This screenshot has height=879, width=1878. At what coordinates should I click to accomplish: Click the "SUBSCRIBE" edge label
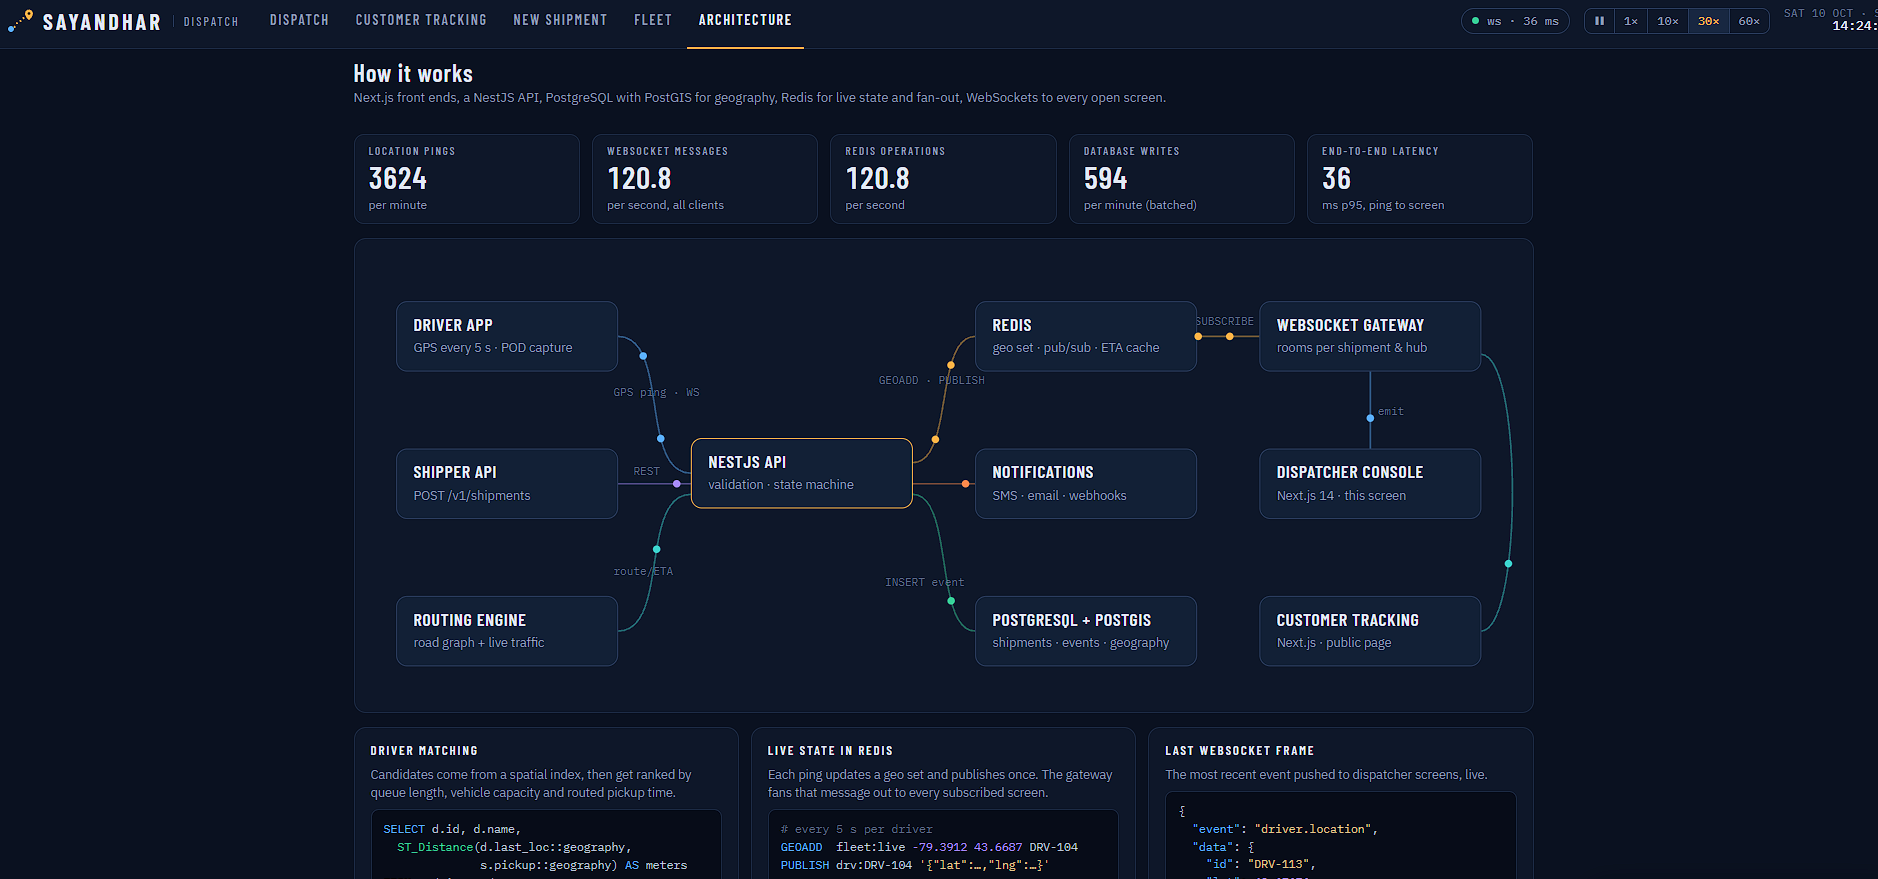tap(1224, 321)
